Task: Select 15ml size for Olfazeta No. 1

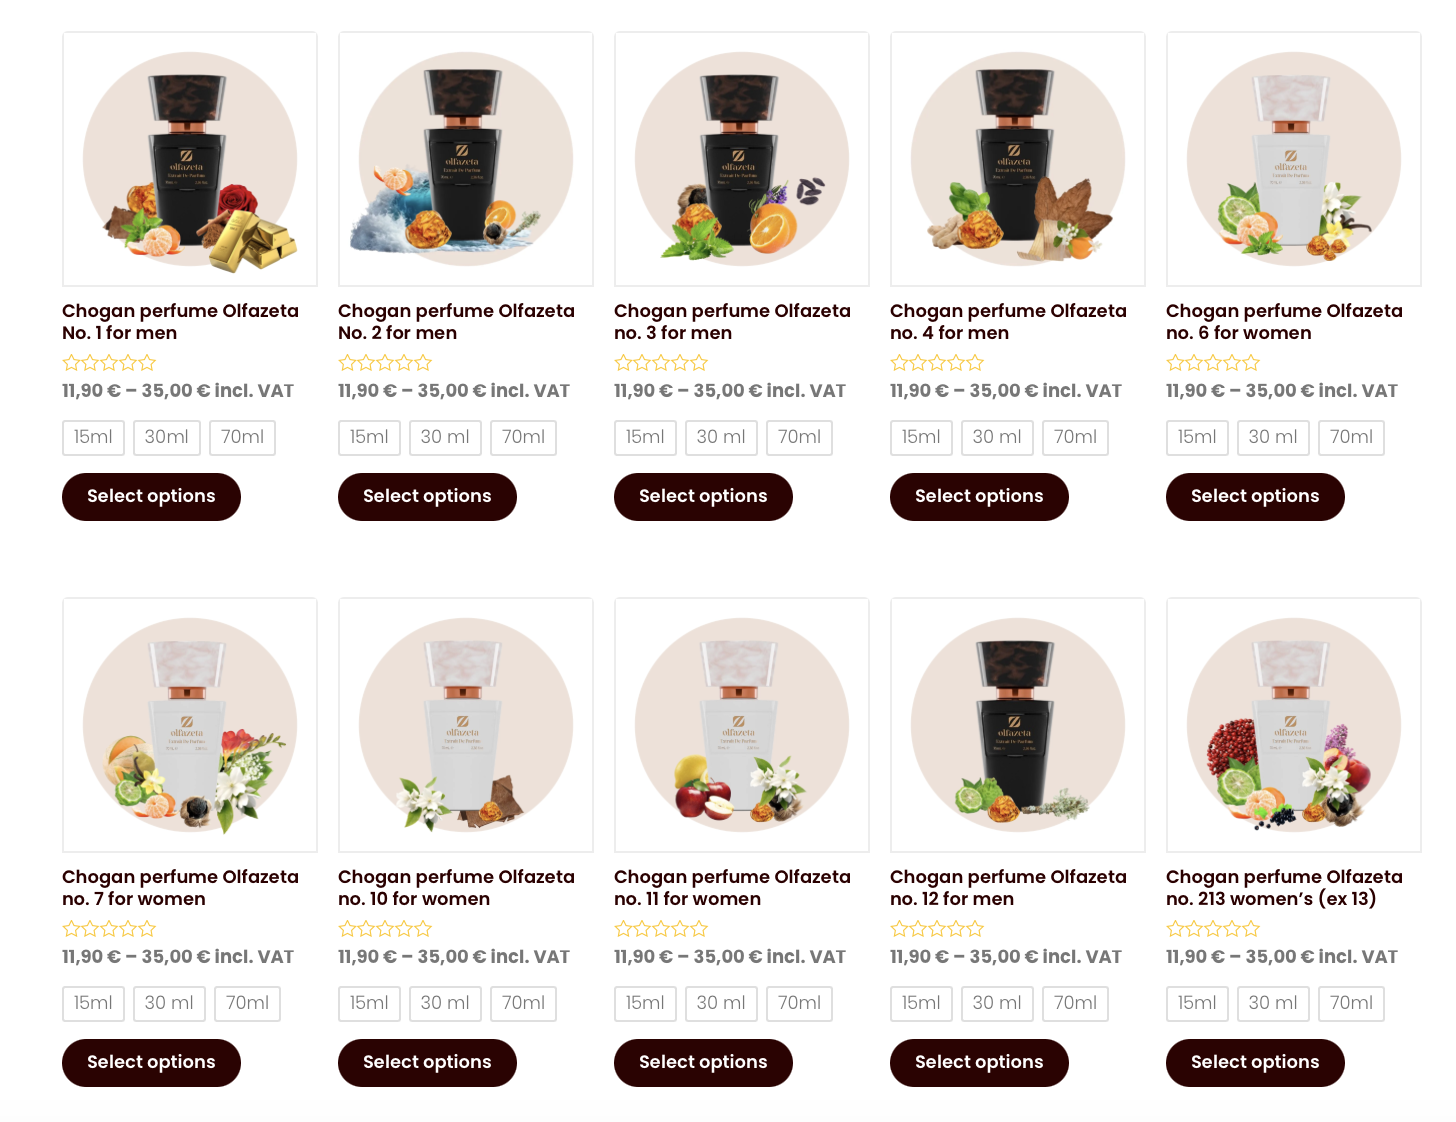Action: (x=93, y=437)
